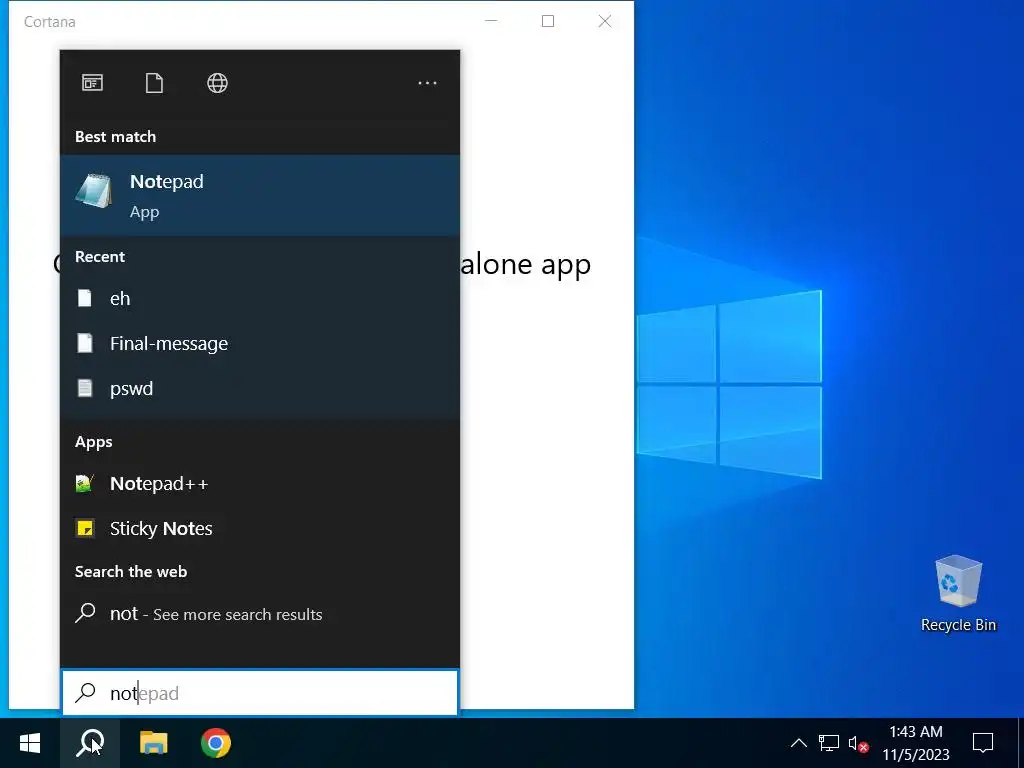Viewport: 1024px width, 768px height.
Task: See more search results for 'not'
Action: [x=260, y=614]
